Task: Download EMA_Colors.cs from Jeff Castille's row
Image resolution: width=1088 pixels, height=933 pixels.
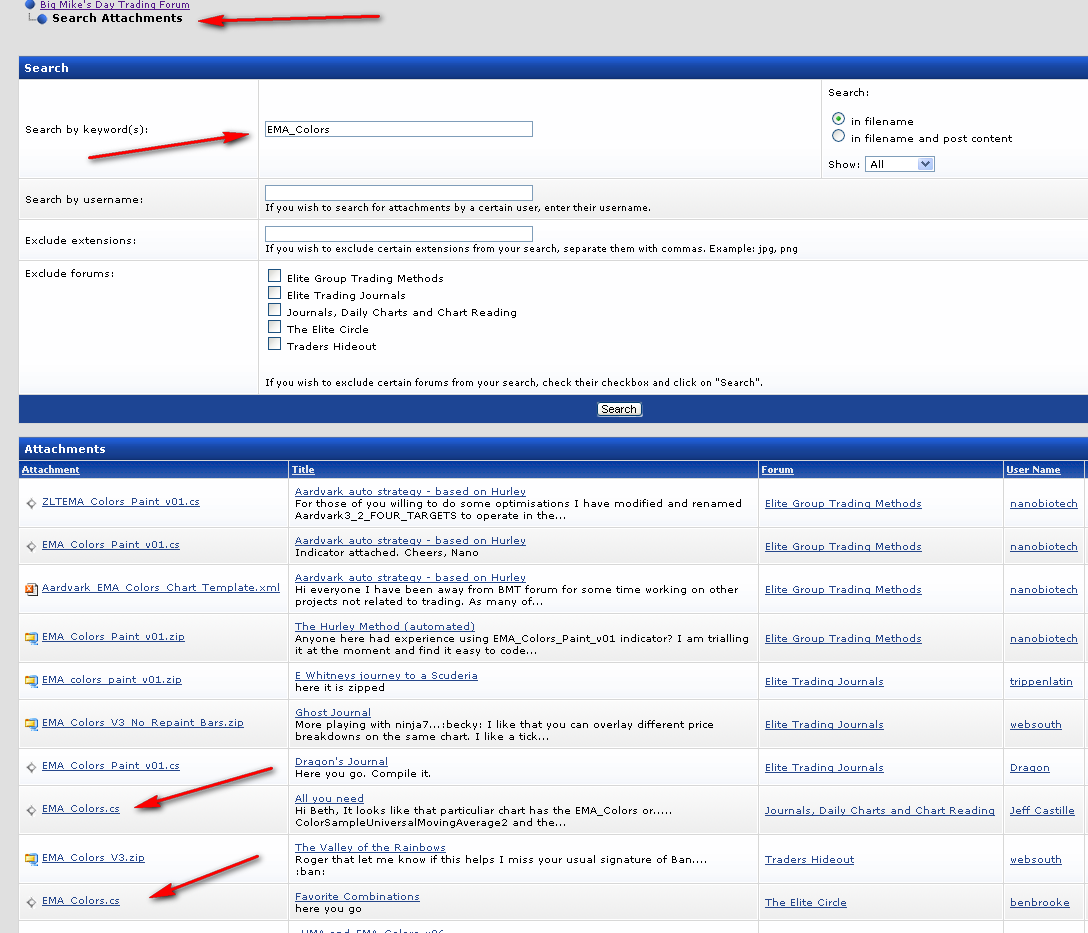Action: tap(80, 809)
